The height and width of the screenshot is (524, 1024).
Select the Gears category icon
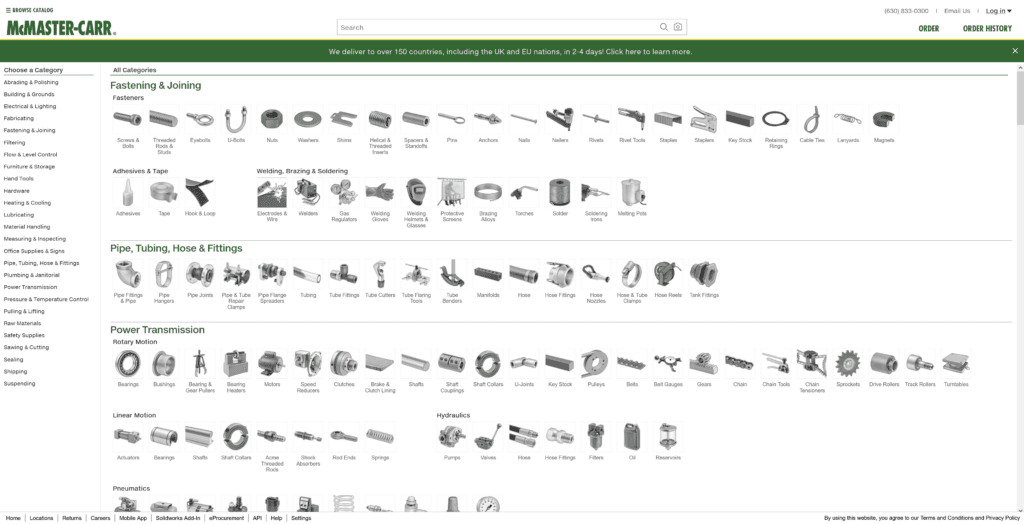tap(704, 364)
